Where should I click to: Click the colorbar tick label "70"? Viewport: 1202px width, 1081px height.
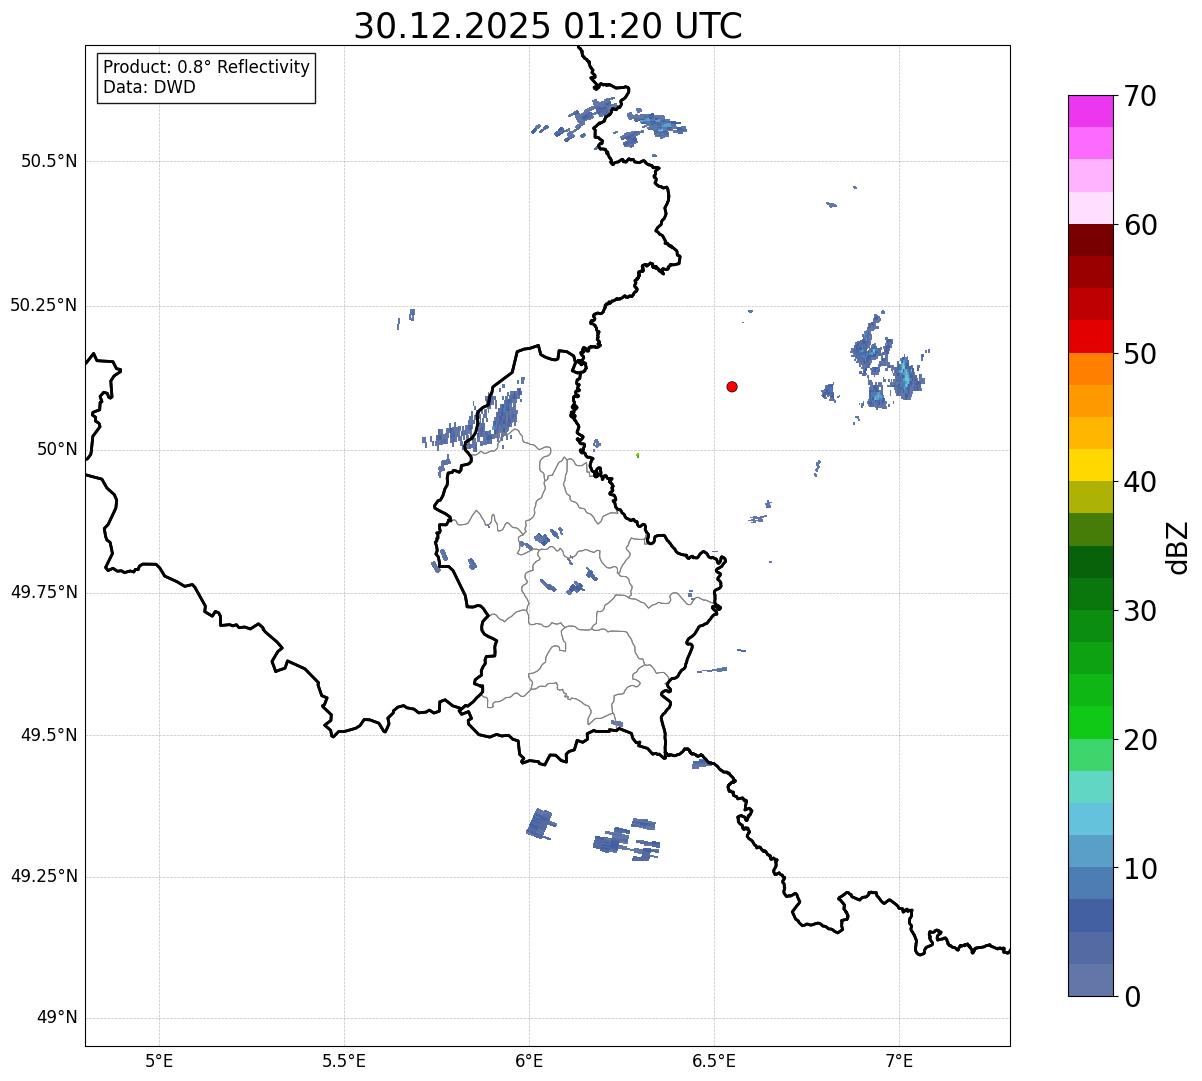tap(1139, 96)
